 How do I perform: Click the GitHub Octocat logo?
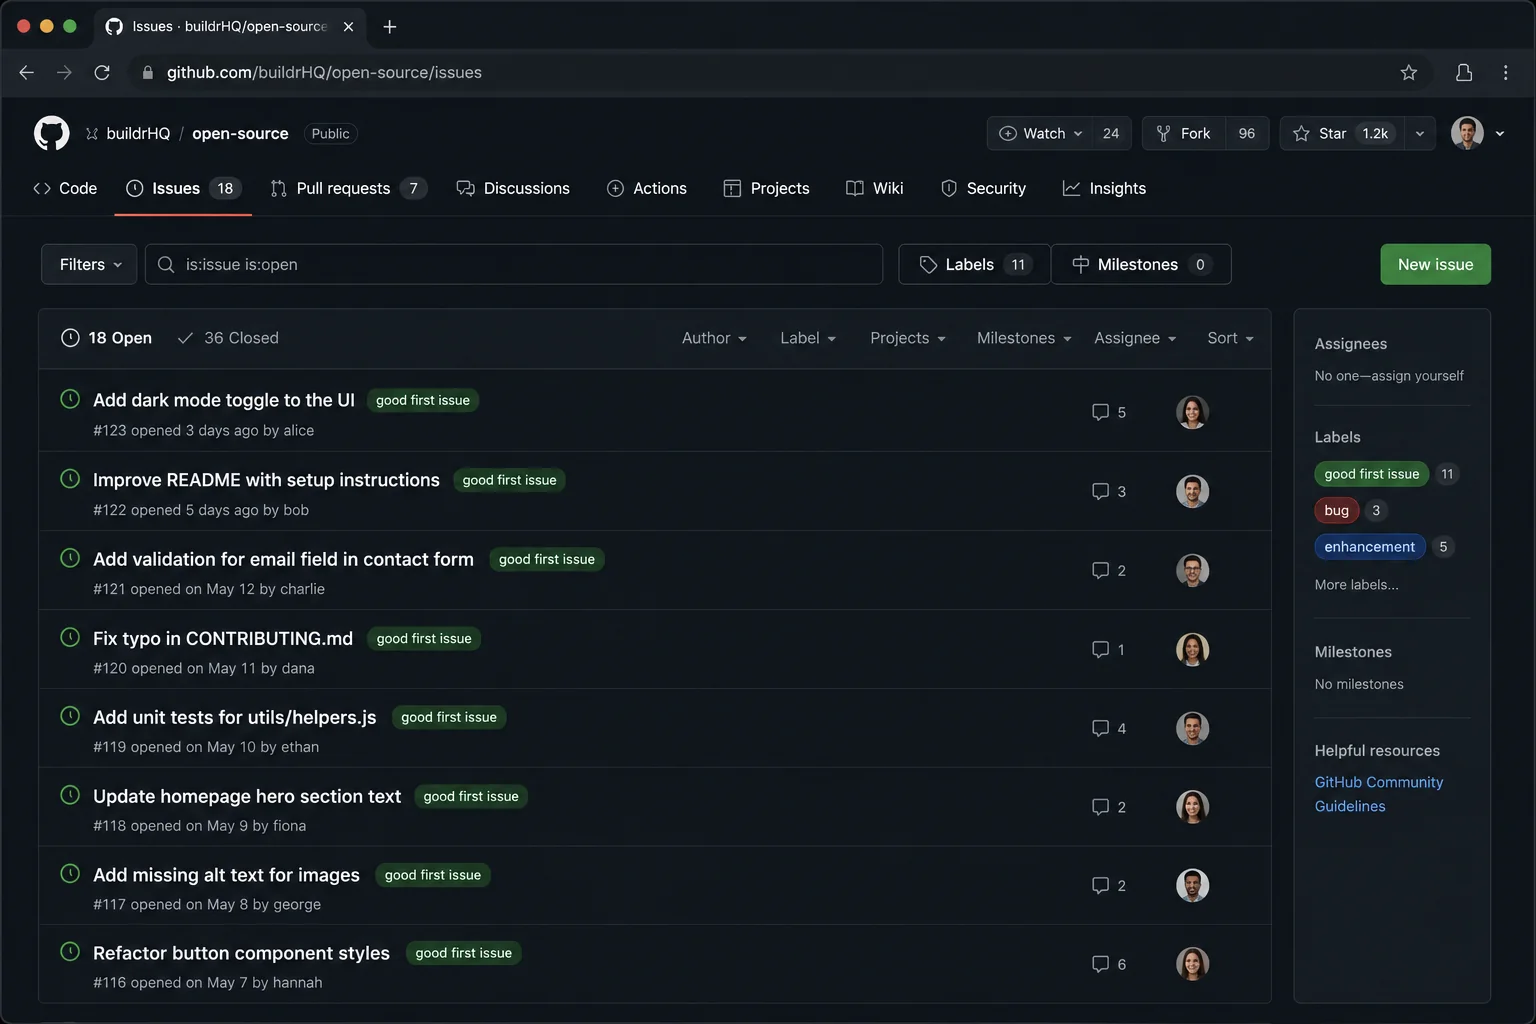pos(52,133)
